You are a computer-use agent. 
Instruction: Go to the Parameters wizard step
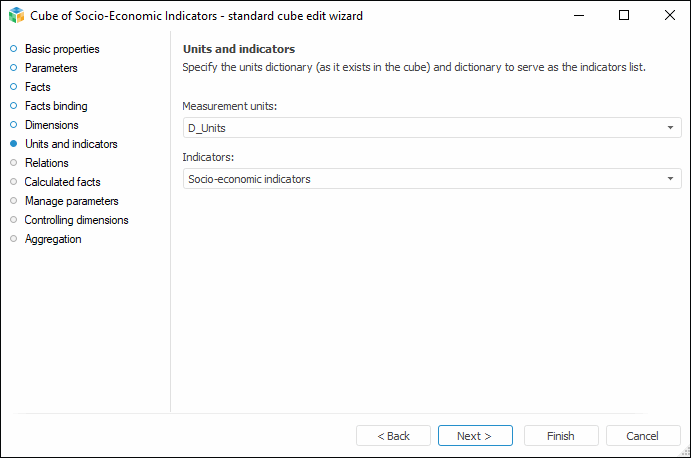51,68
